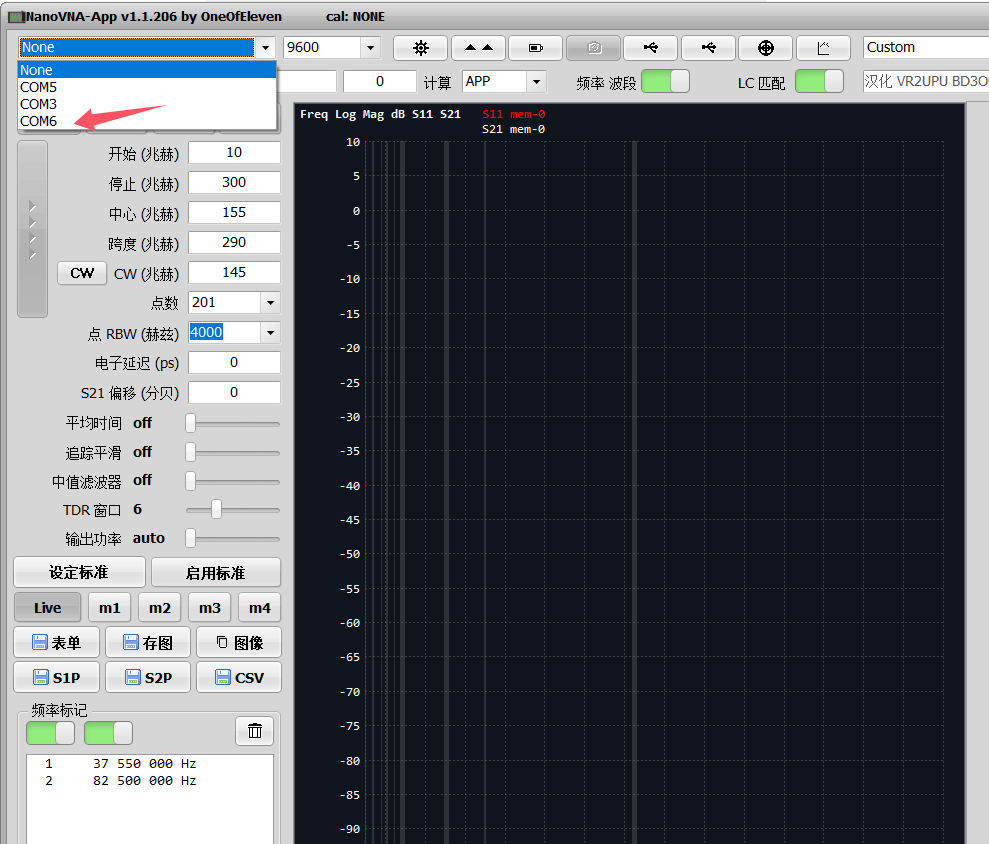Click the second USB connection button
The image size is (989, 844).
[x=708, y=48]
